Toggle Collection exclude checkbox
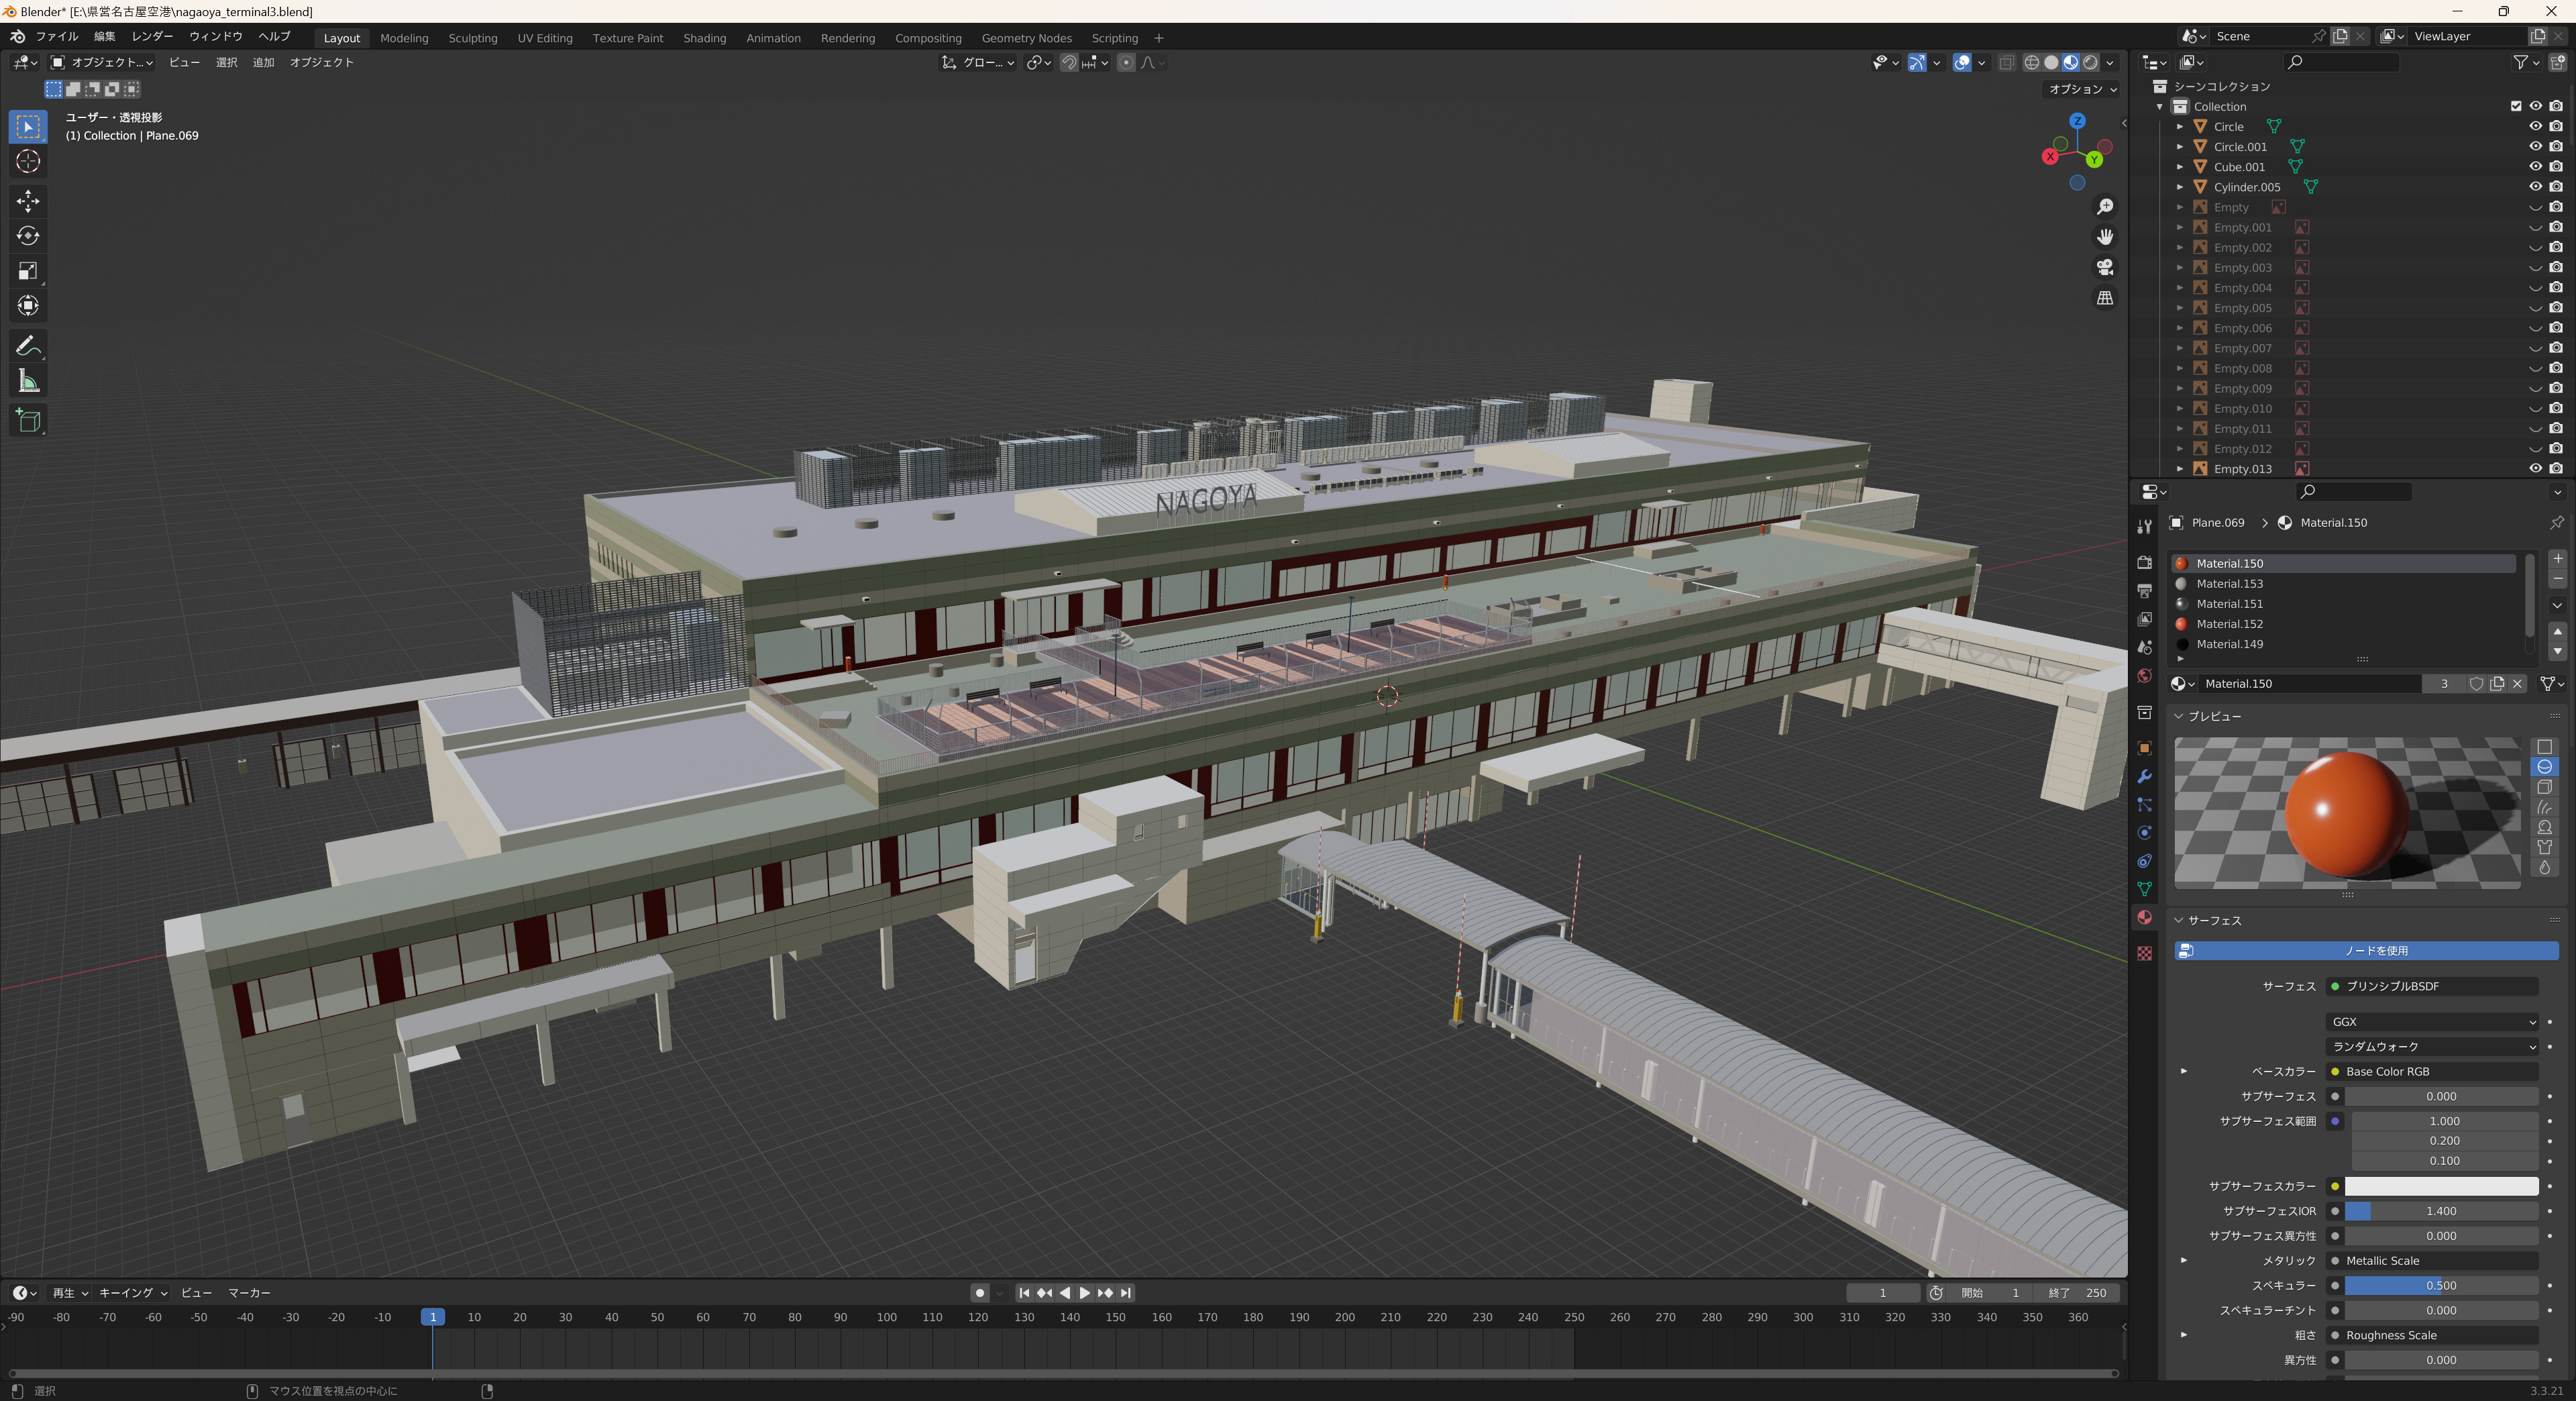This screenshot has width=2576, height=1401. [x=2516, y=106]
